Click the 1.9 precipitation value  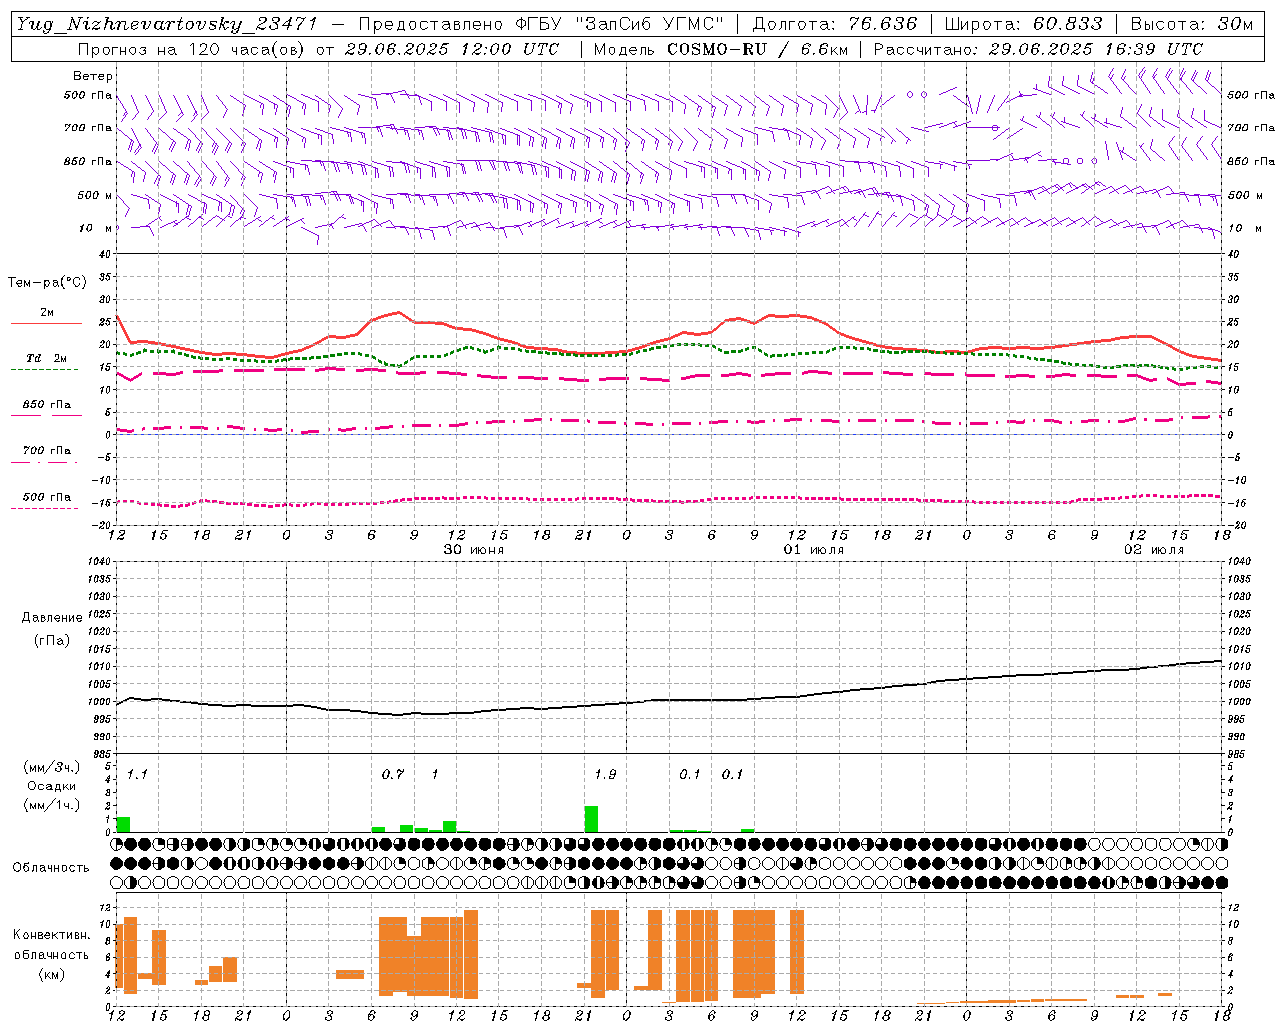(x=605, y=774)
